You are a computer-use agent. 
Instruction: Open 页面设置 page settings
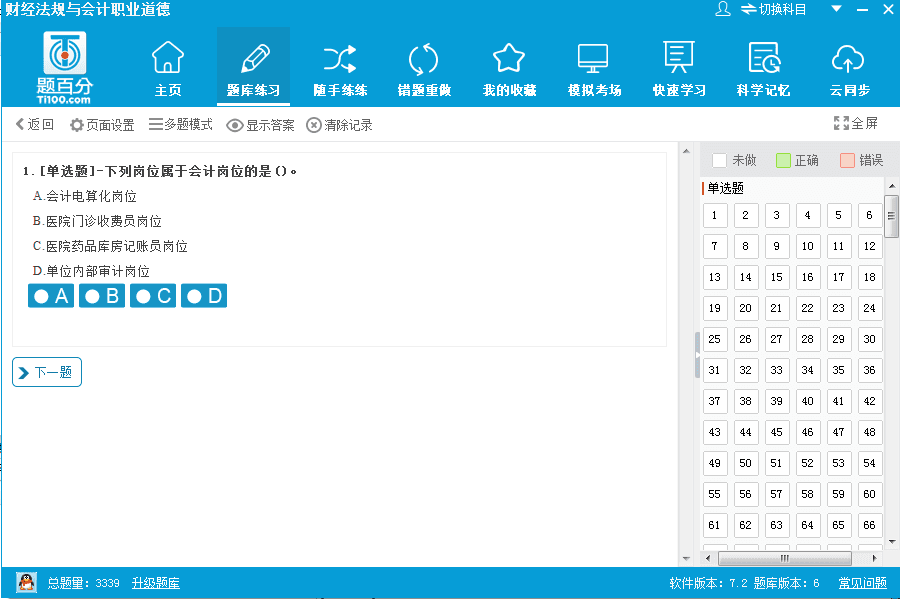(x=101, y=125)
